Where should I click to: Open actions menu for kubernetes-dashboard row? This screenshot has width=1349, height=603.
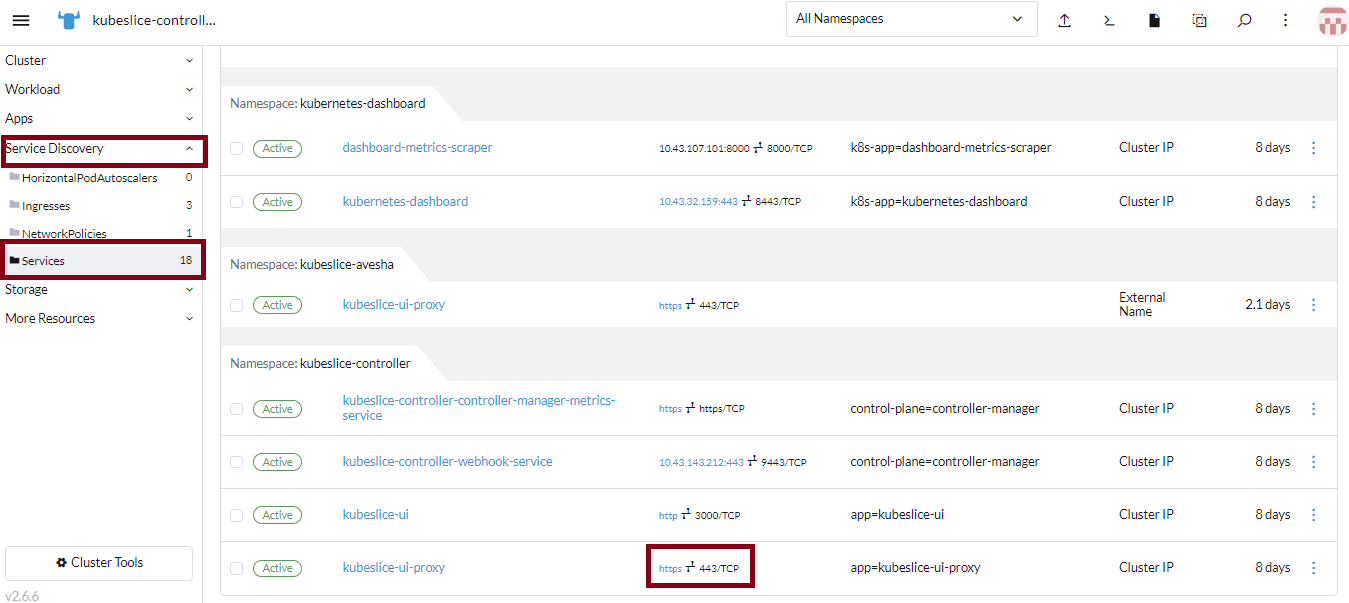tap(1313, 202)
